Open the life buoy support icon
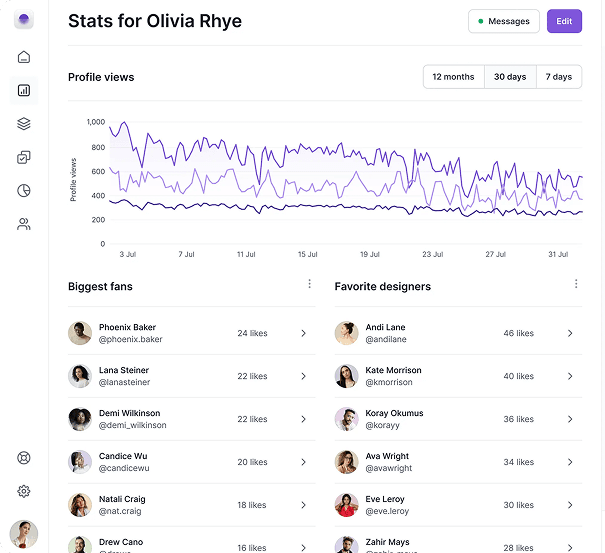 click(24, 458)
